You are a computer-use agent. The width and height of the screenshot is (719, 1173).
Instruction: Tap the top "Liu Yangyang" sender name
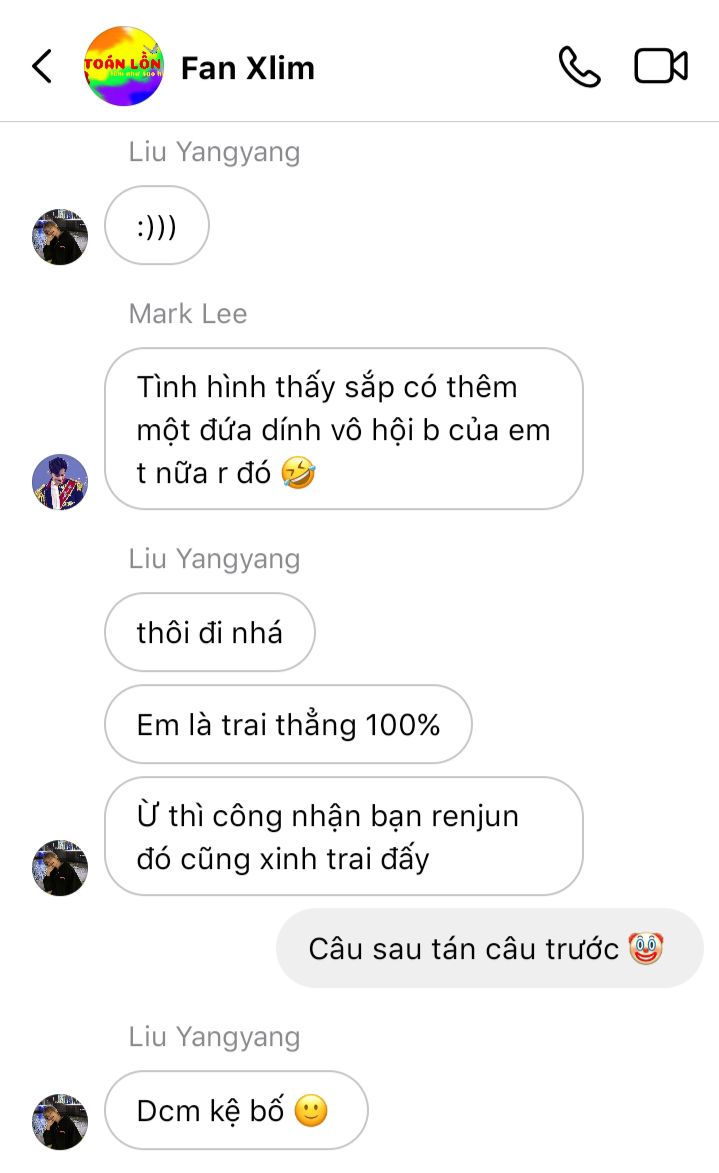214,152
